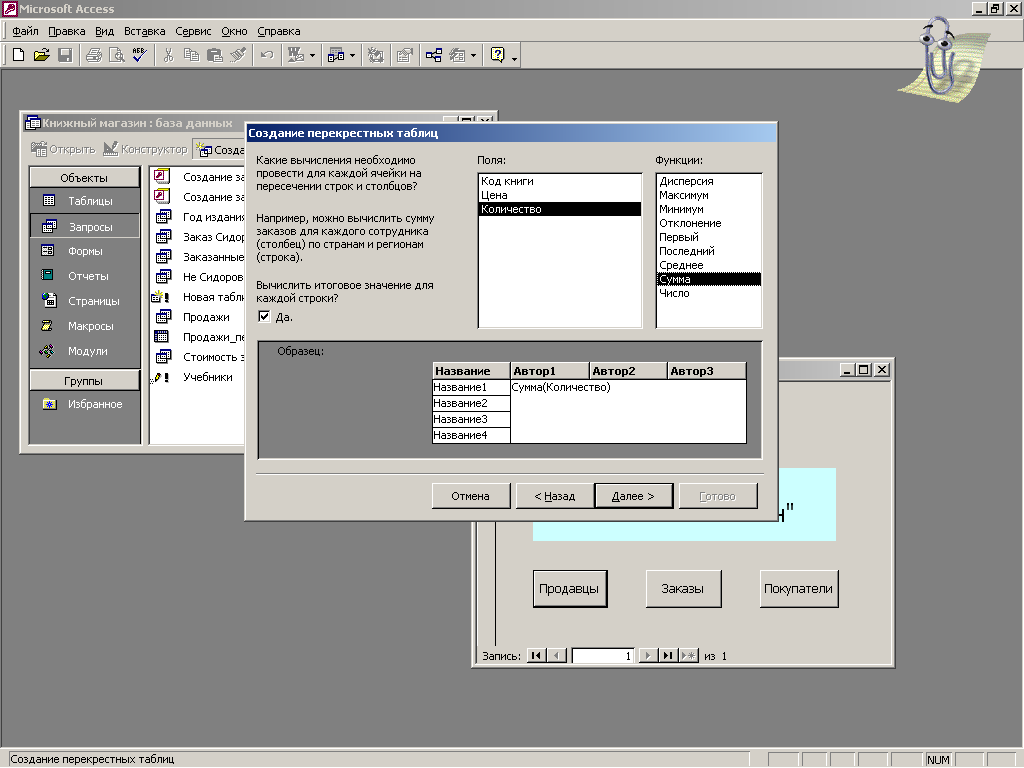Click the Properties toolbar icon
1024x768 pixels.
coord(405,56)
